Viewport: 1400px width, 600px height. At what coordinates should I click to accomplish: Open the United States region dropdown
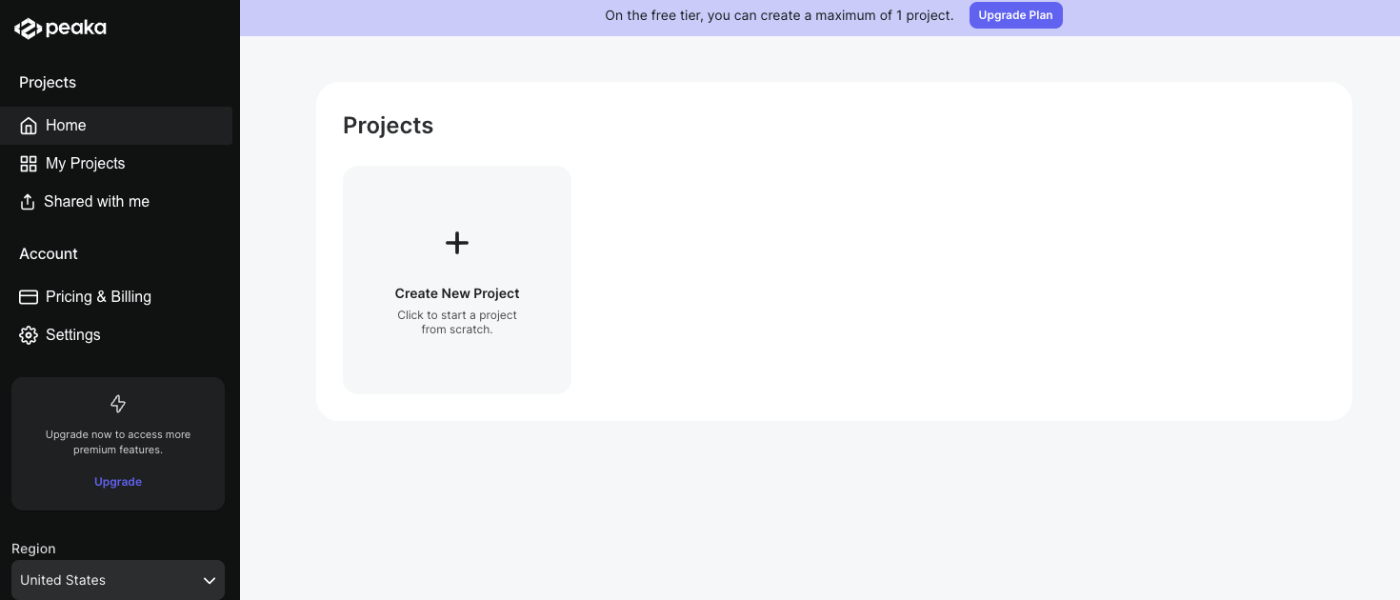118,580
